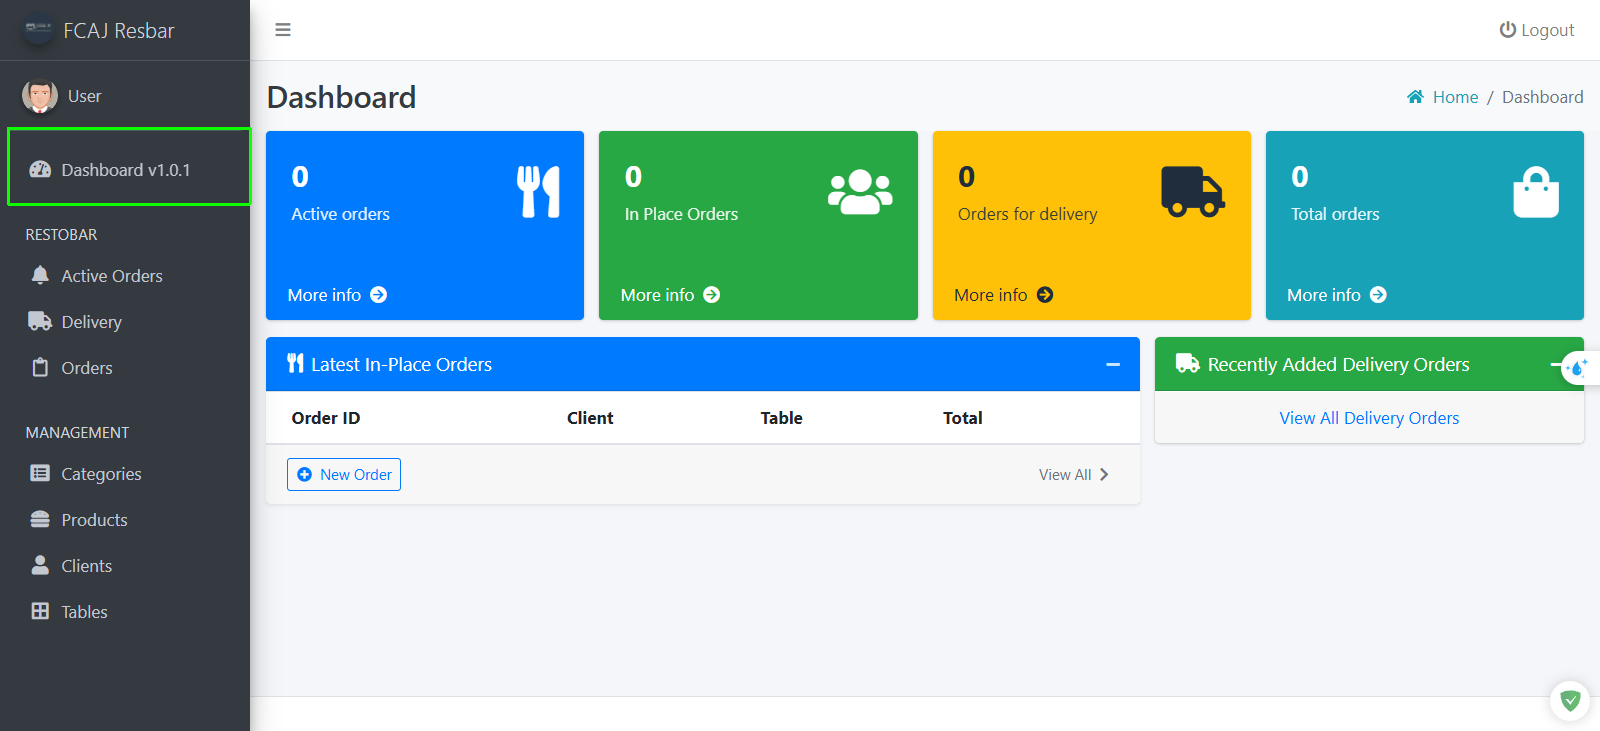Go to Active Orders in the sidebar
Viewport: 1600px width, 731px height.
click(125, 276)
